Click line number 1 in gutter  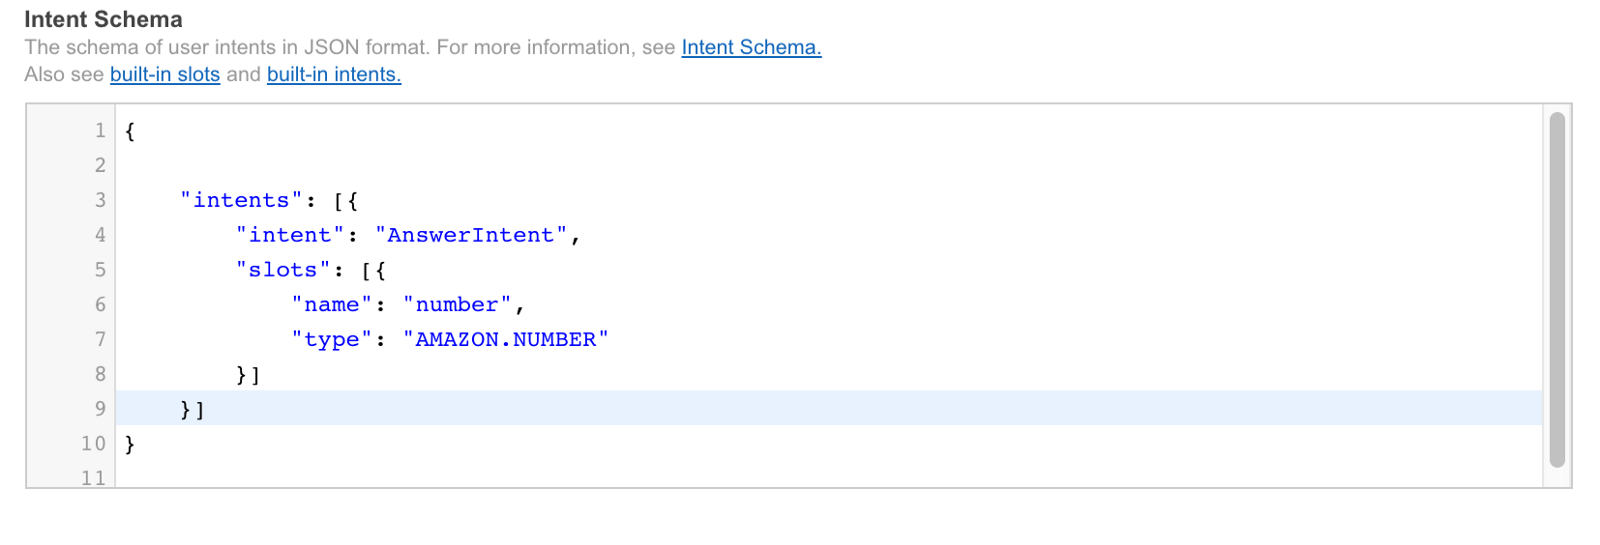tap(100, 131)
